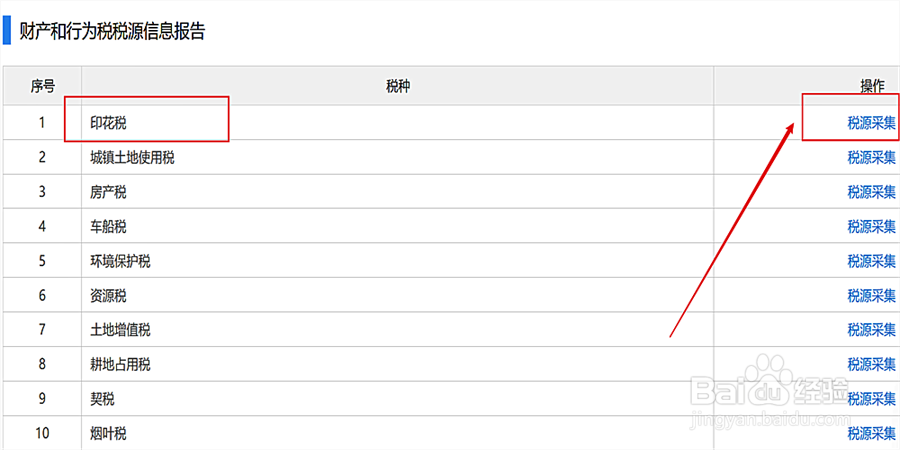The image size is (900, 450).
Task: Open 税源采集 for 环境保护税
Action: tap(871, 261)
